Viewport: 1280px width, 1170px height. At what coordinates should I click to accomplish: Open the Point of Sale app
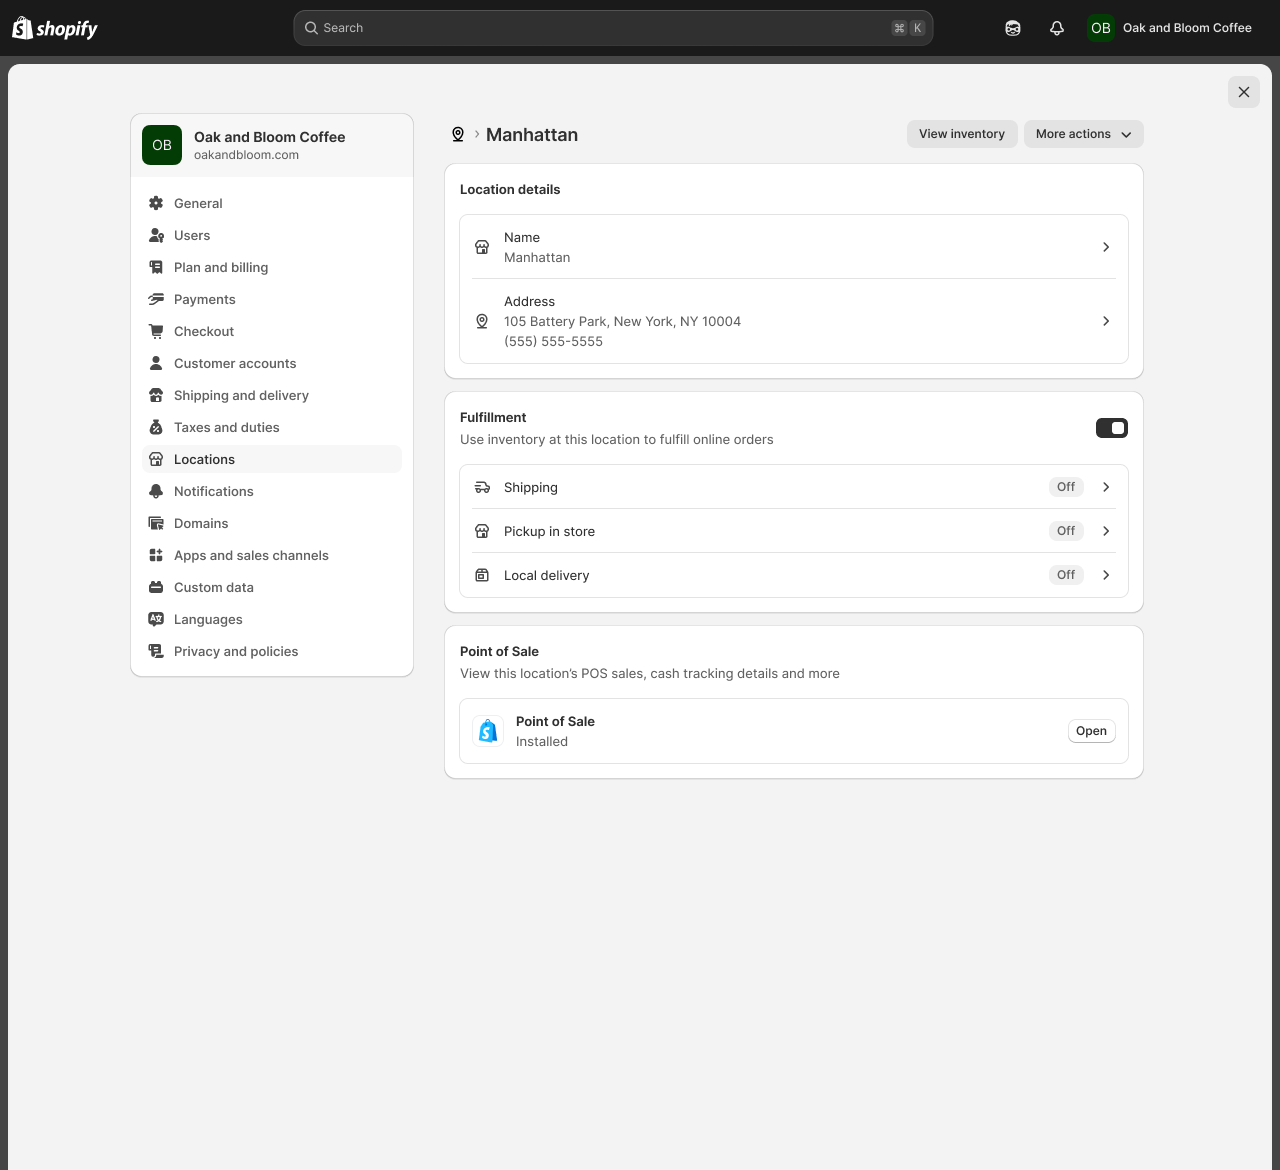point(1091,731)
